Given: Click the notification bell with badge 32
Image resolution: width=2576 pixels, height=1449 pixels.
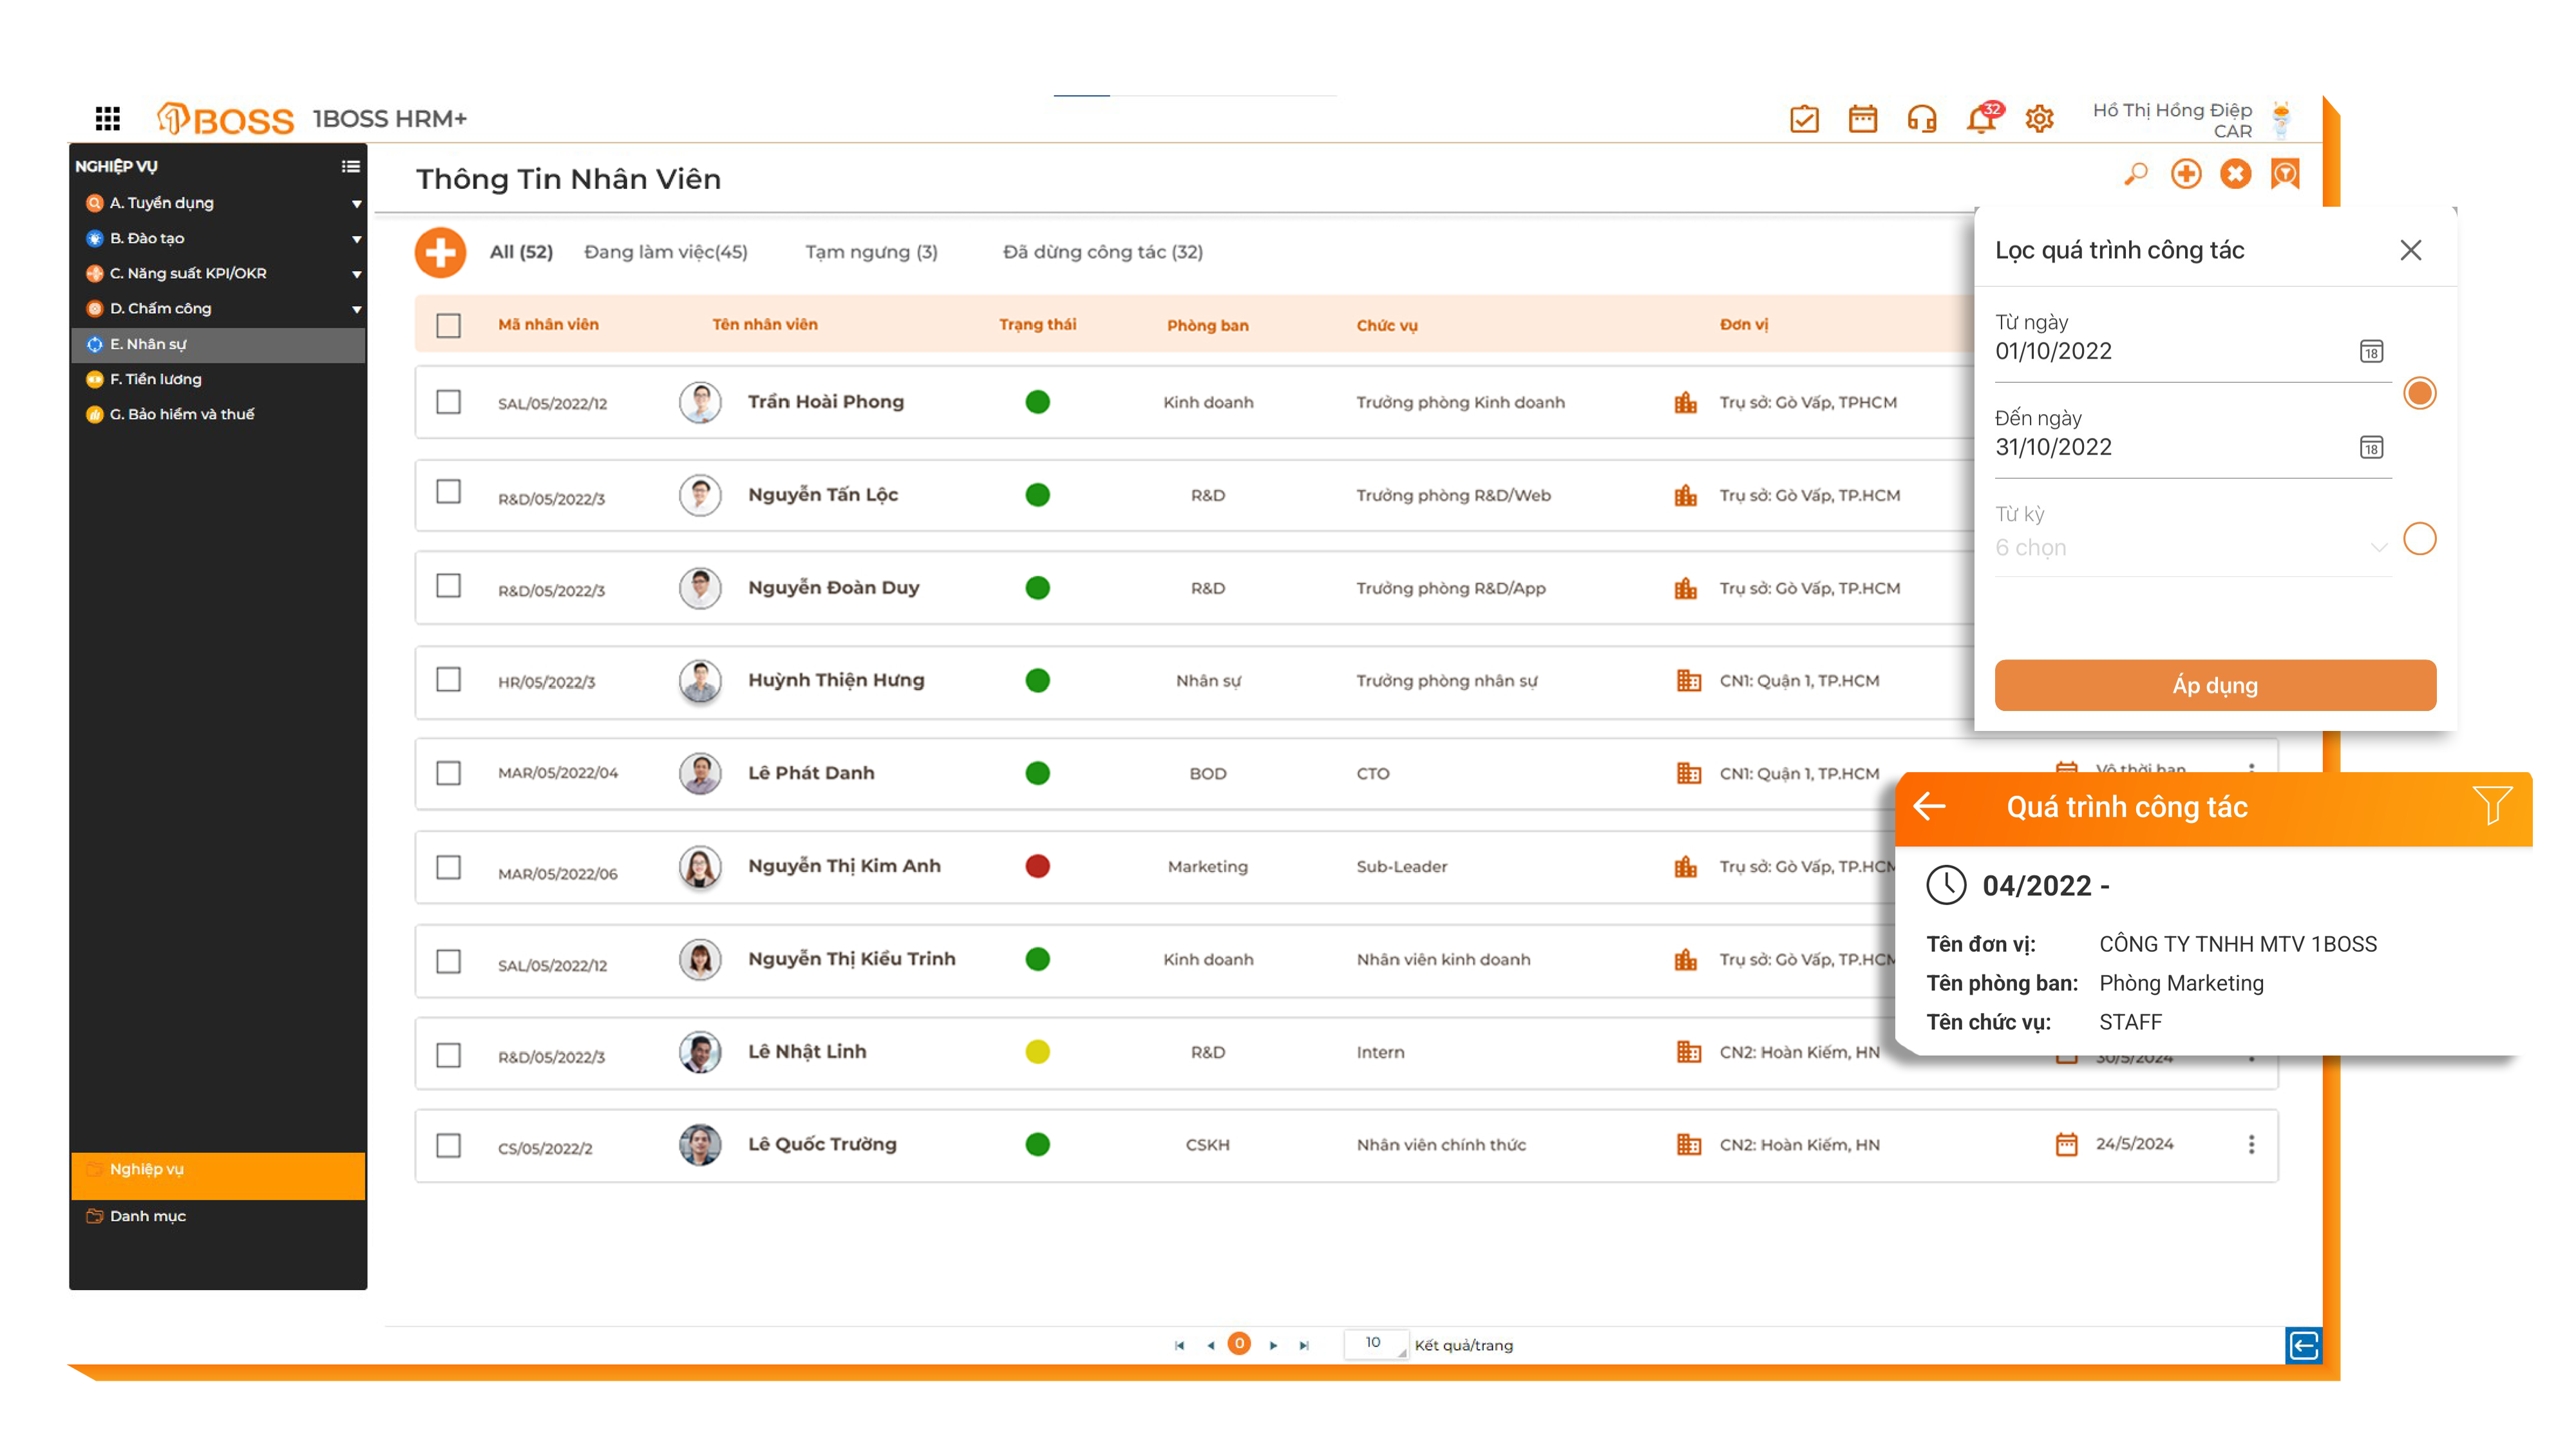Looking at the screenshot, I should pyautogui.click(x=1980, y=120).
